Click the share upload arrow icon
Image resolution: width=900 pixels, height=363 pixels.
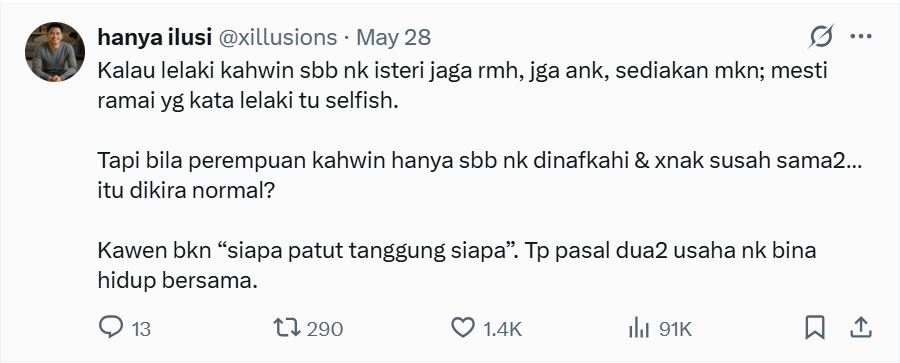tap(860, 327)
